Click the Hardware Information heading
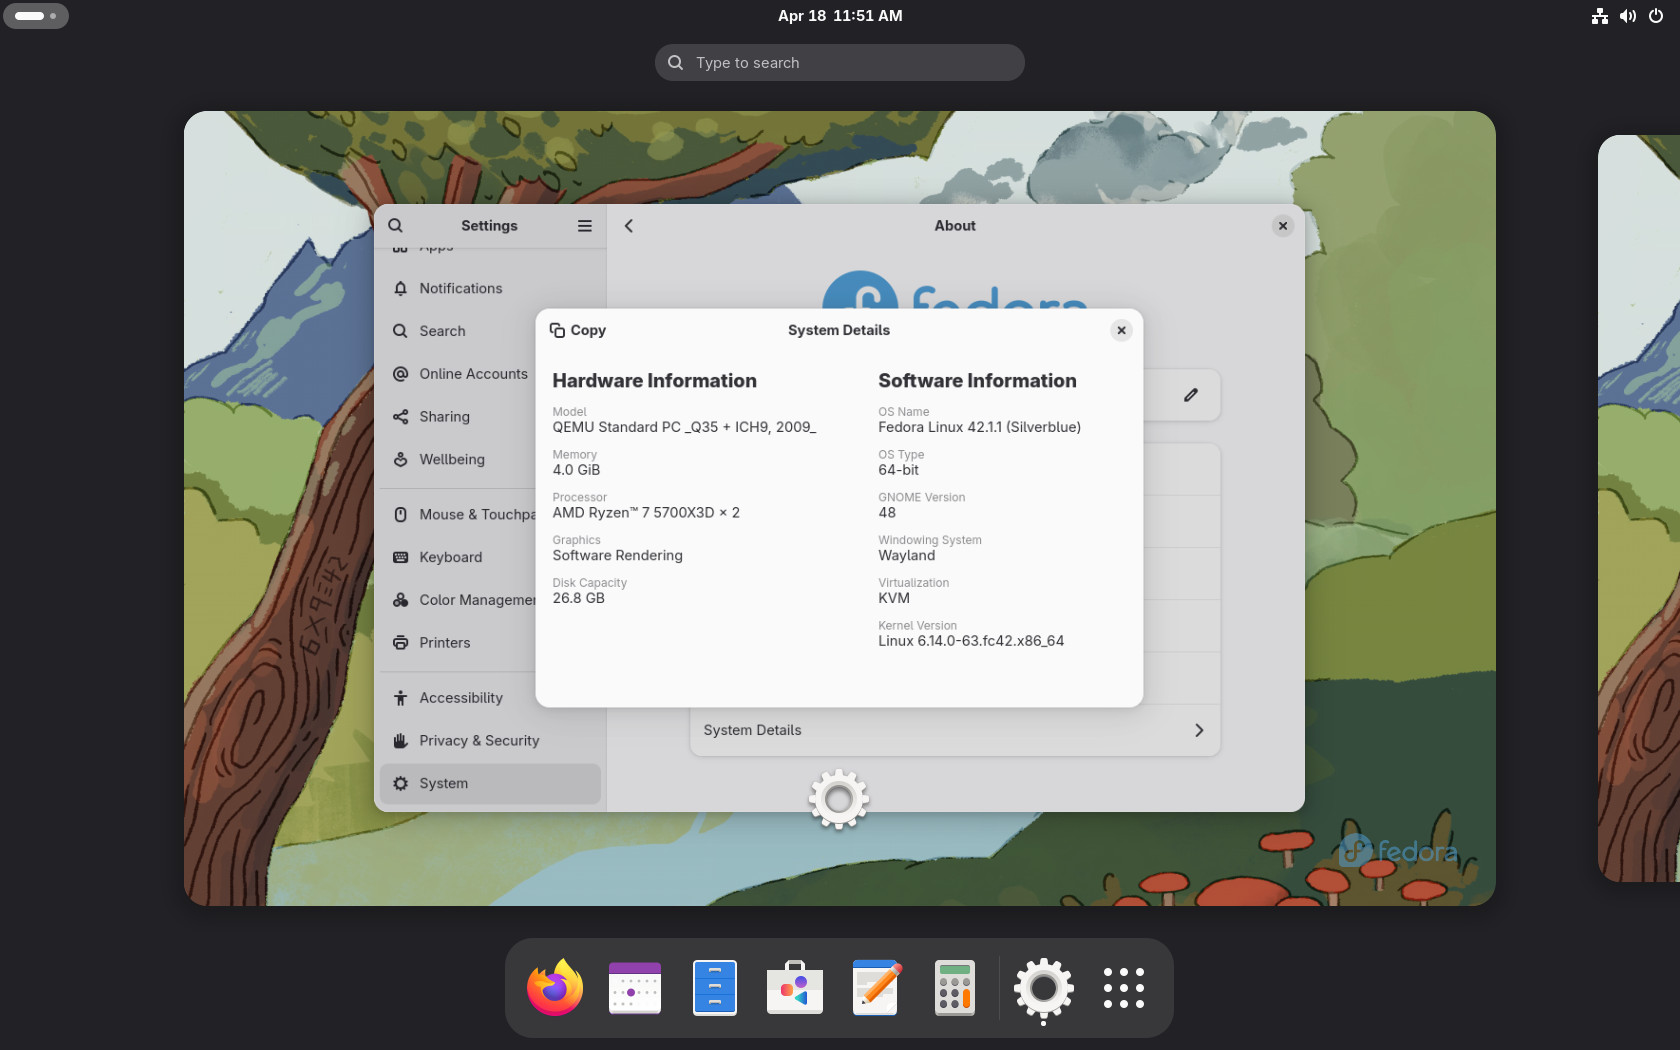1680x1050 pixels. [655, 381]
